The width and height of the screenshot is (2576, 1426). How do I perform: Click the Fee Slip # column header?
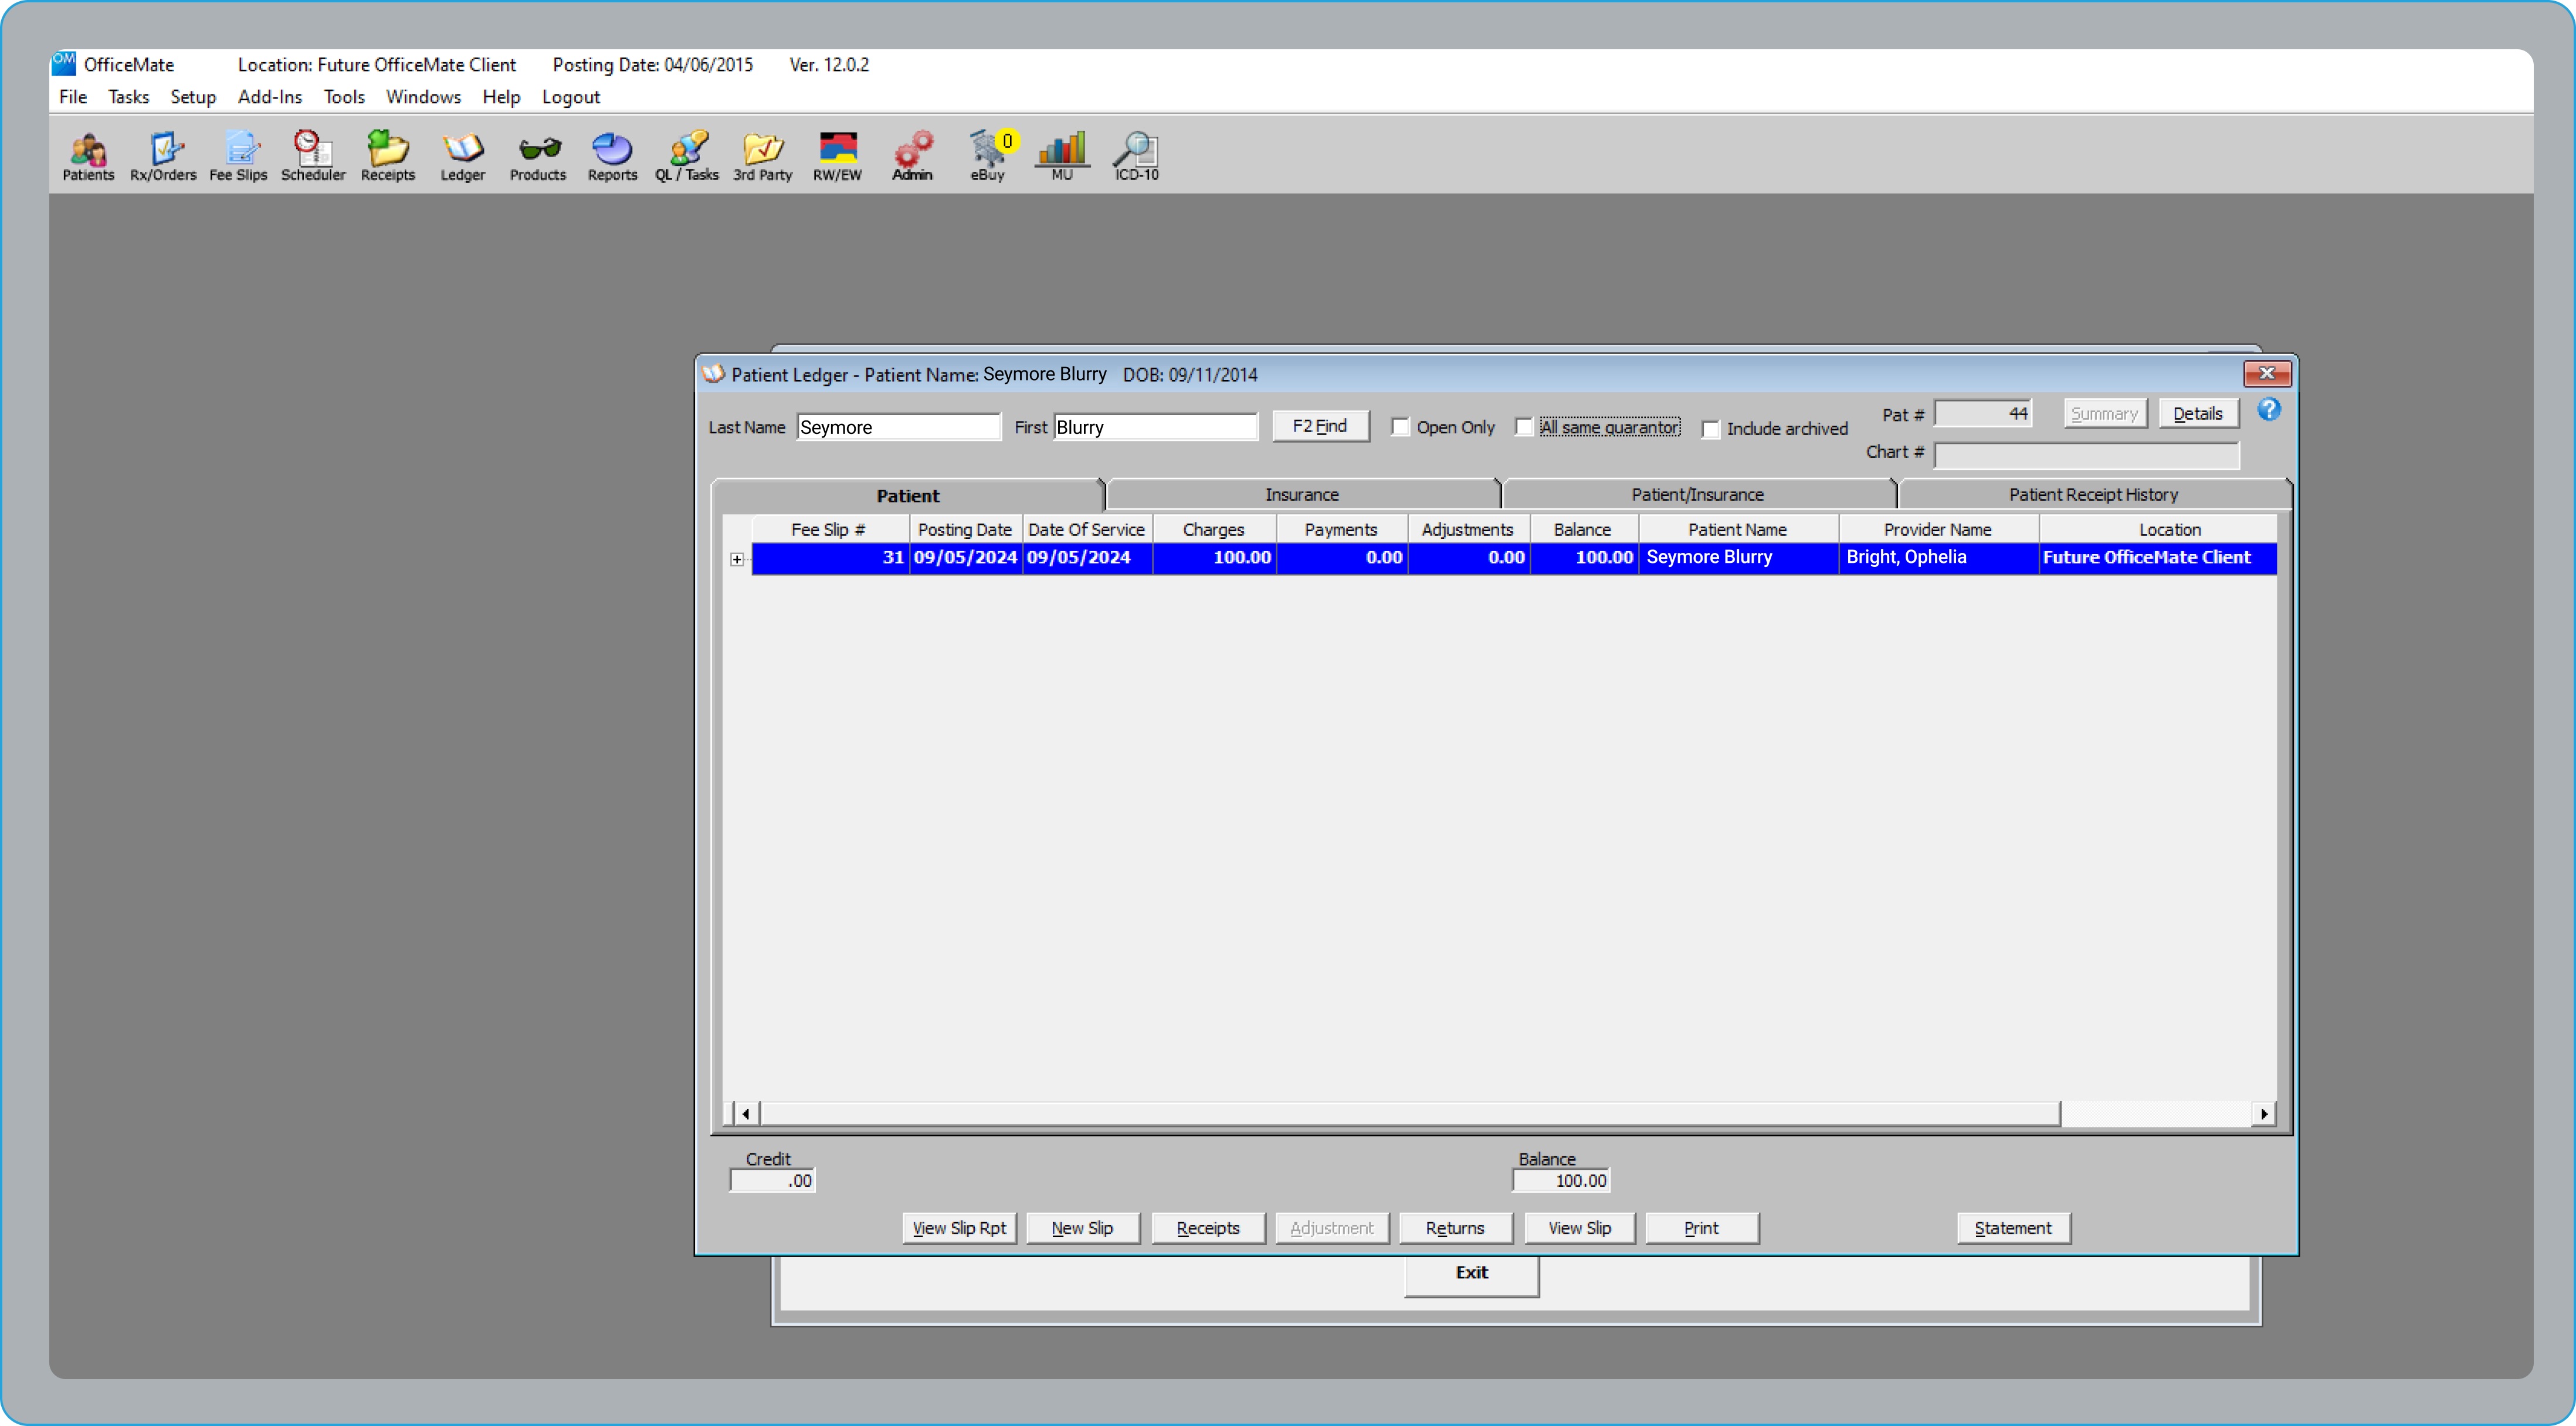(x=829, y=530)
